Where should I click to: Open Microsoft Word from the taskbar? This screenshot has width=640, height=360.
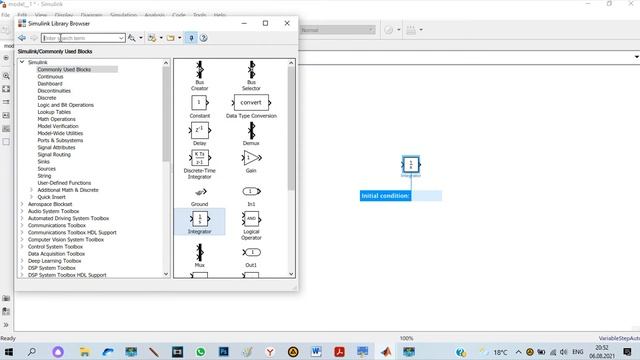click(316, 351)
